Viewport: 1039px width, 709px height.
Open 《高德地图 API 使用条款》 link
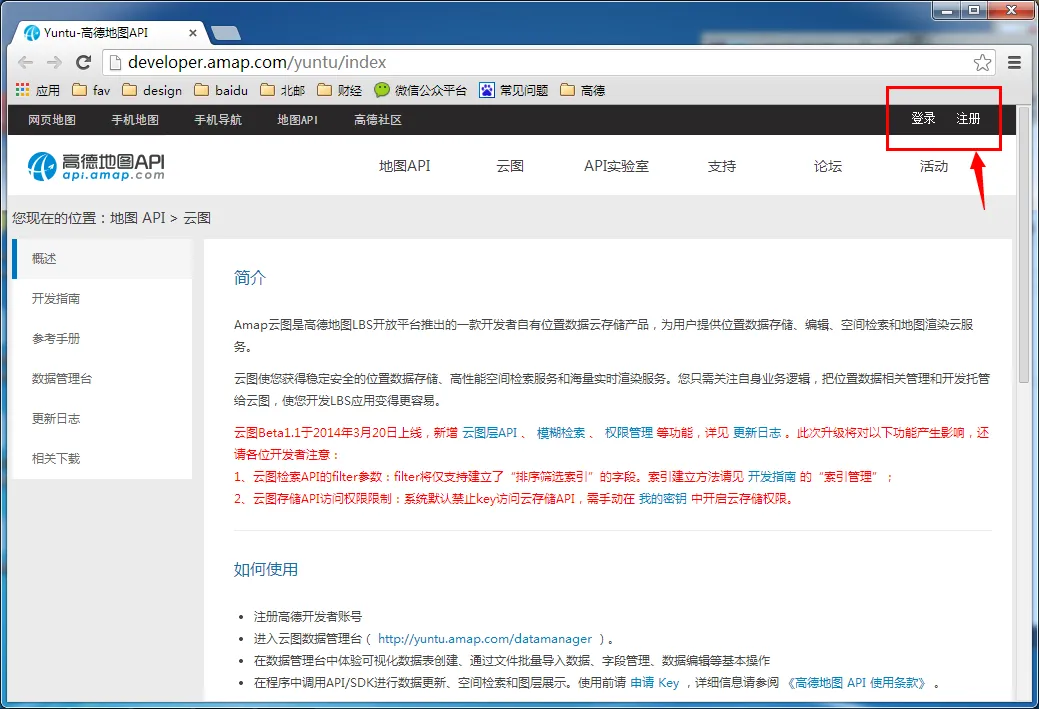click(855, 682)
